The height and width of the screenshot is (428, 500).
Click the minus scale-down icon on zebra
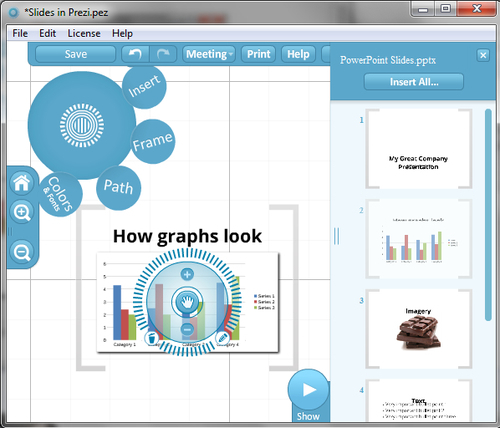187,329
